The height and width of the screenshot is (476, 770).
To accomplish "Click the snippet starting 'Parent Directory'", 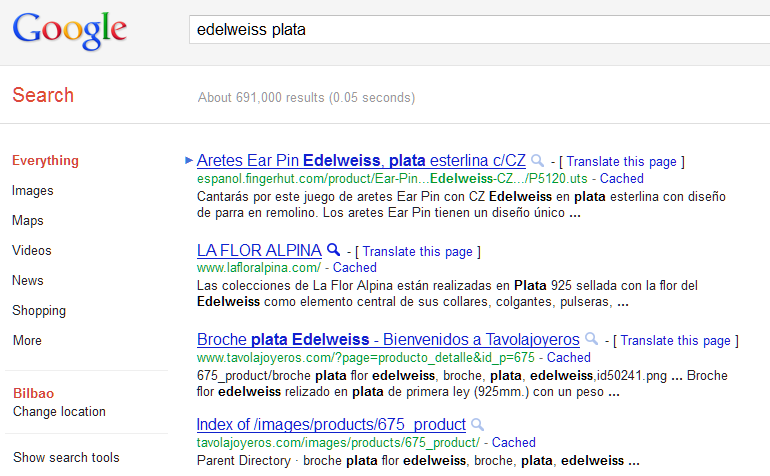I will [418, 461].
